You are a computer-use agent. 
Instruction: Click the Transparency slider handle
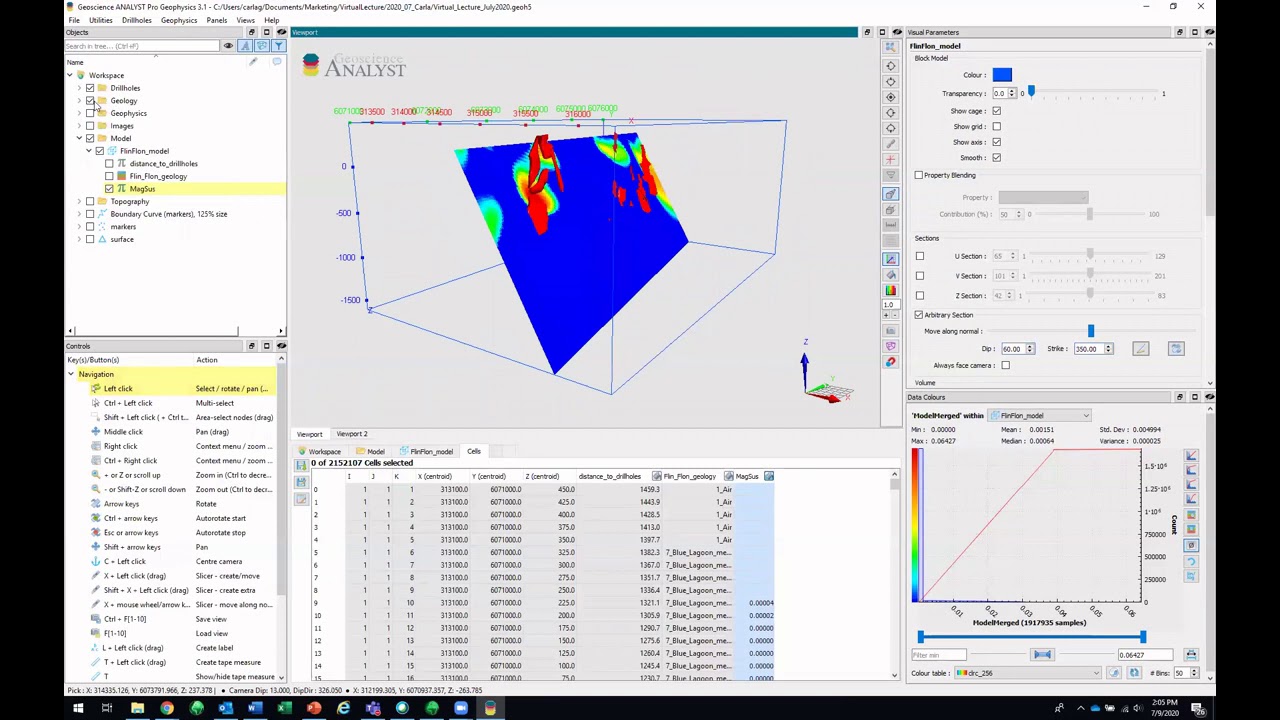click(x=1031, y=93)
